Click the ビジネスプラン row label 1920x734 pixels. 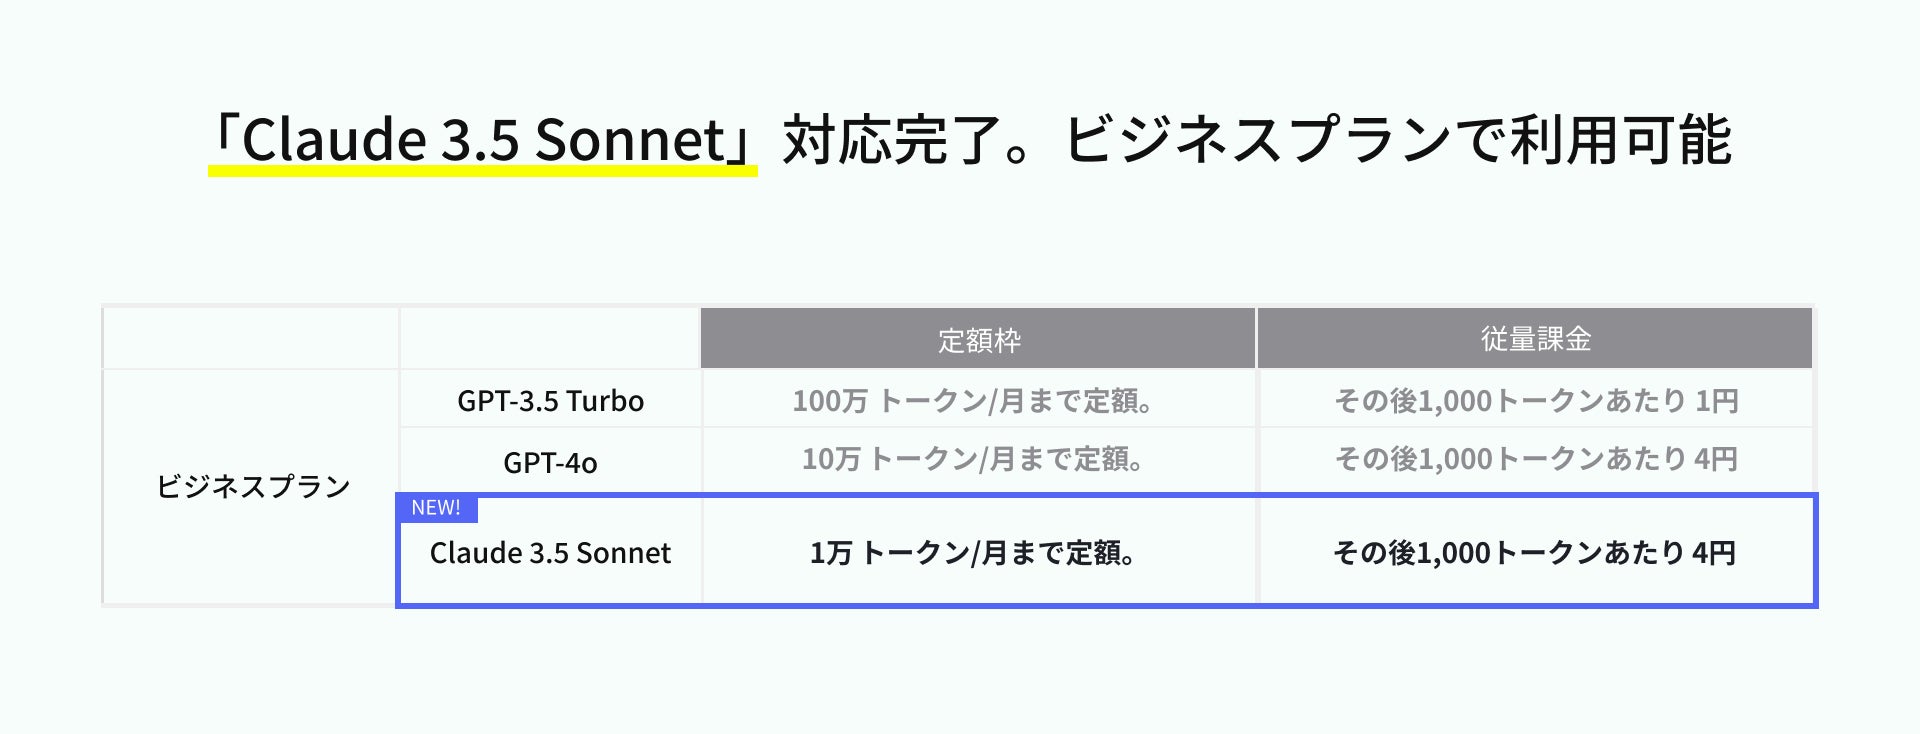coord(253,487)
